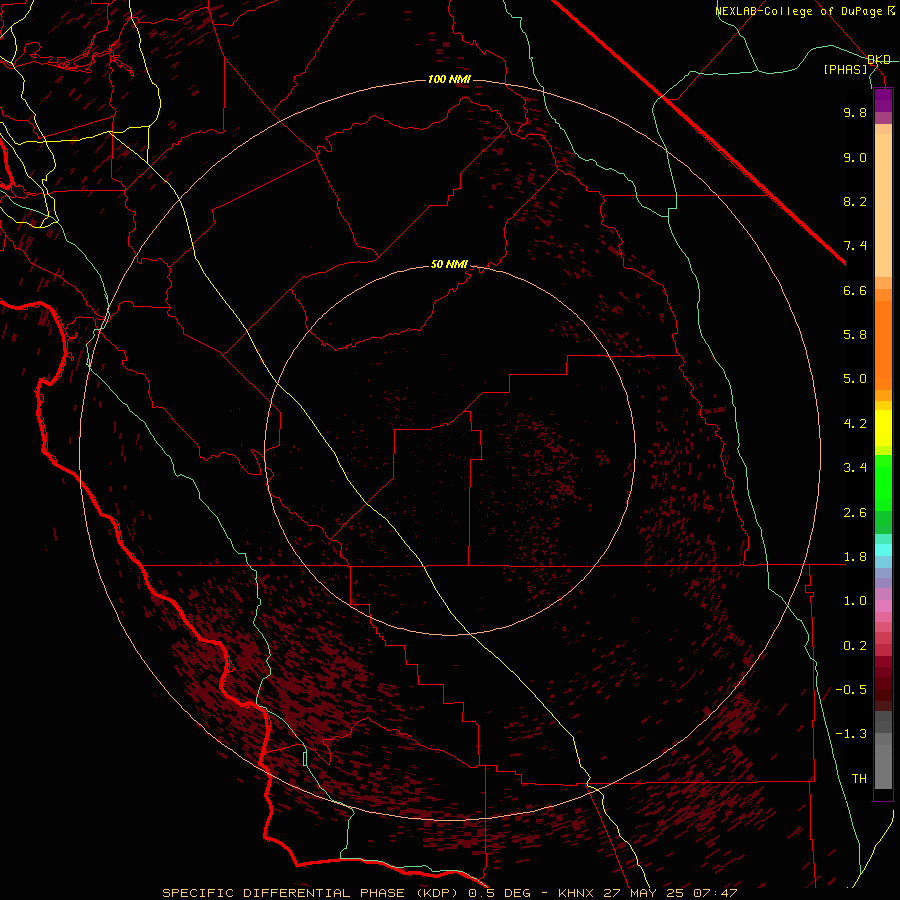Click the 1.8 scale value
This screenshot has width=900, height=900.
855,557
